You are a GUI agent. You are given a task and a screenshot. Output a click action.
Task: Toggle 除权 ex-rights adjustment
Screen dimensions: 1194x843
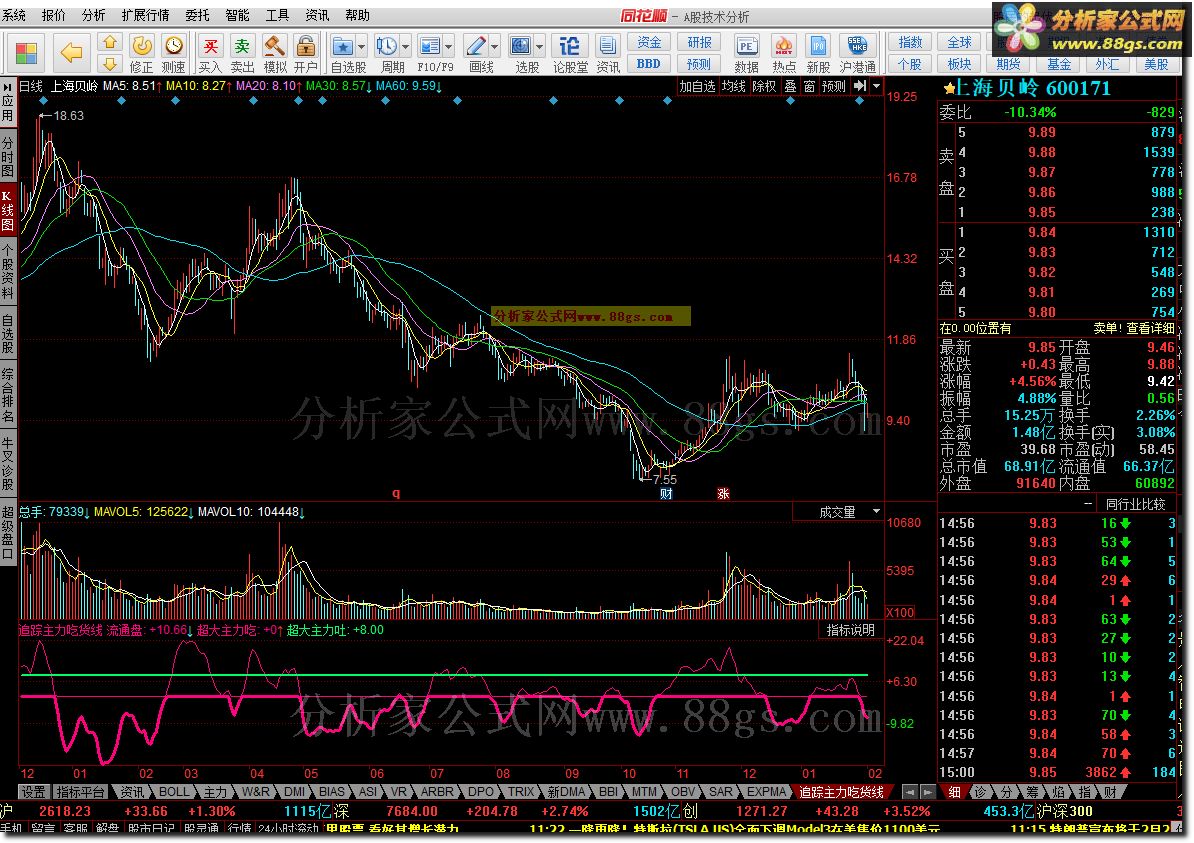click(764, 86)
